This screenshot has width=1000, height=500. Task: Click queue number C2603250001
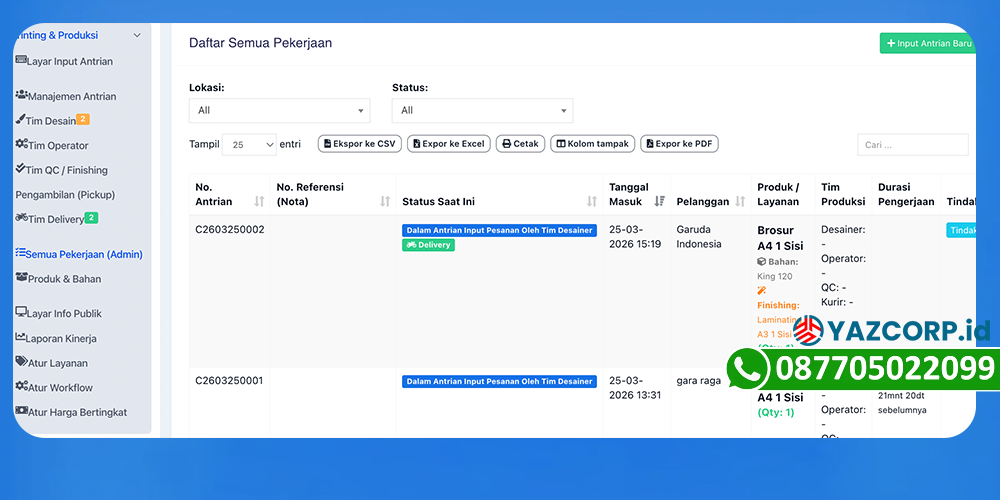click(x=230, y=381)
